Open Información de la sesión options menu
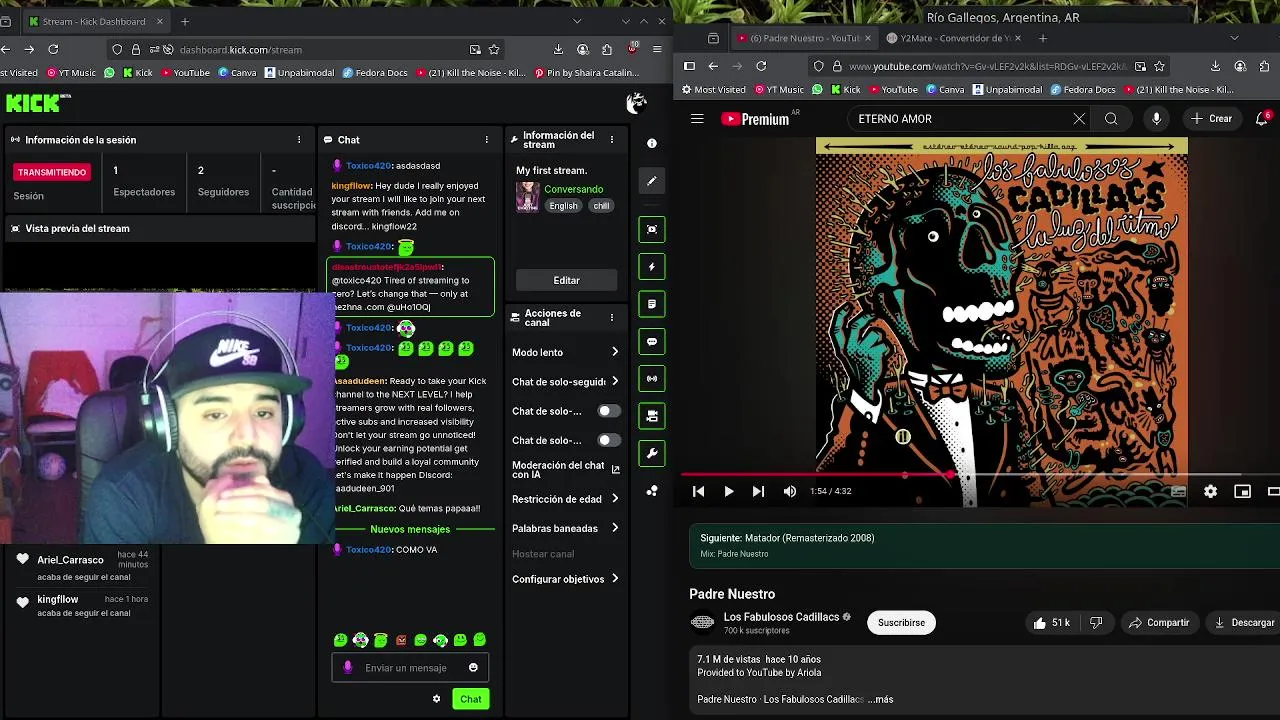1280x720 pixels. click(x=299, y=140)
